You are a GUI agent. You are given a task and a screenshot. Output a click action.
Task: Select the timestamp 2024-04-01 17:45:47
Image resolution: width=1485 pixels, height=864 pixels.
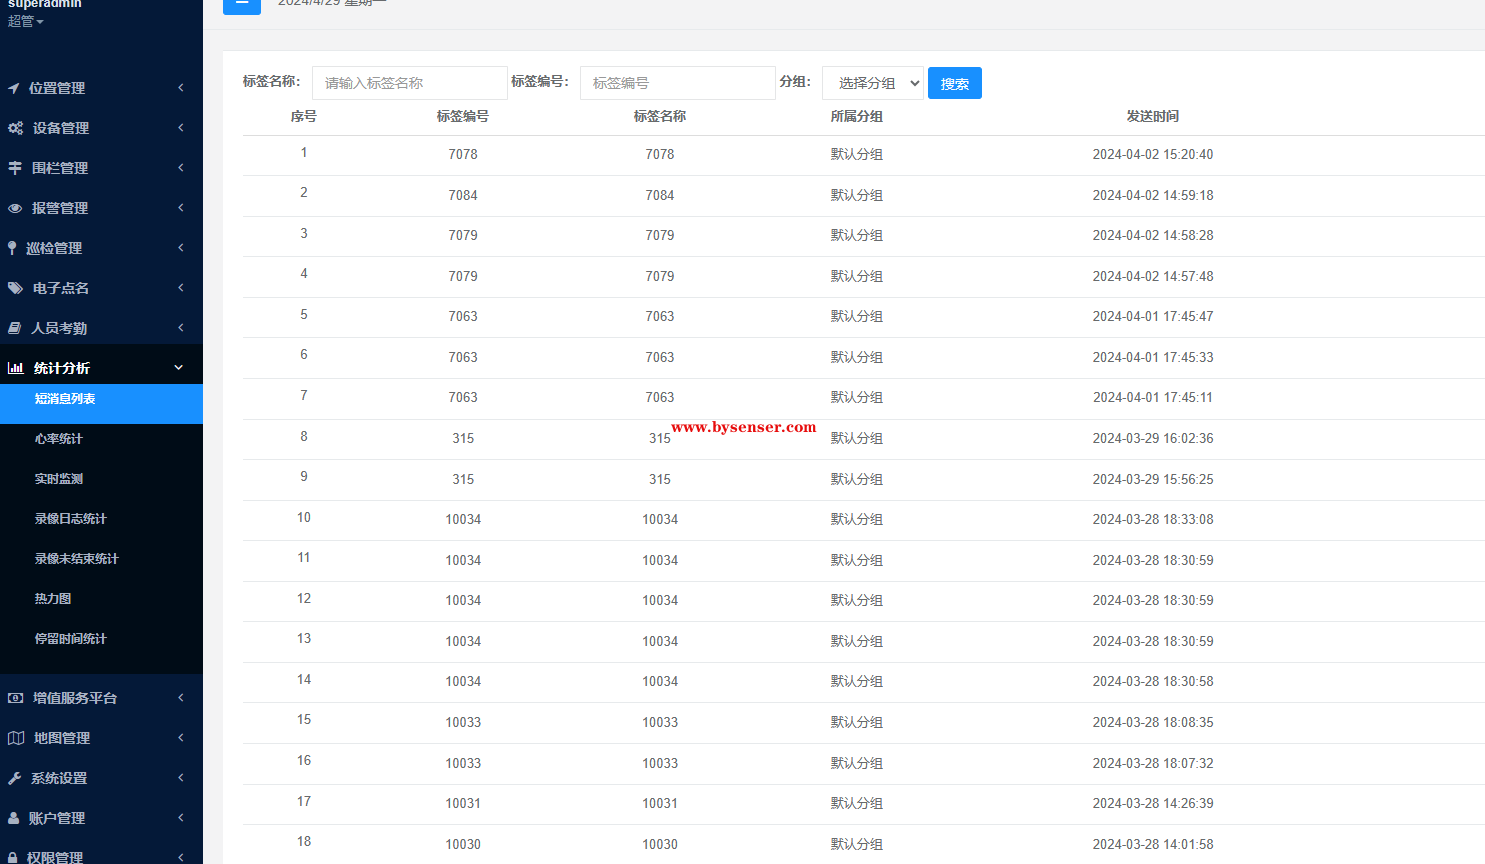tap(1153, 316)
